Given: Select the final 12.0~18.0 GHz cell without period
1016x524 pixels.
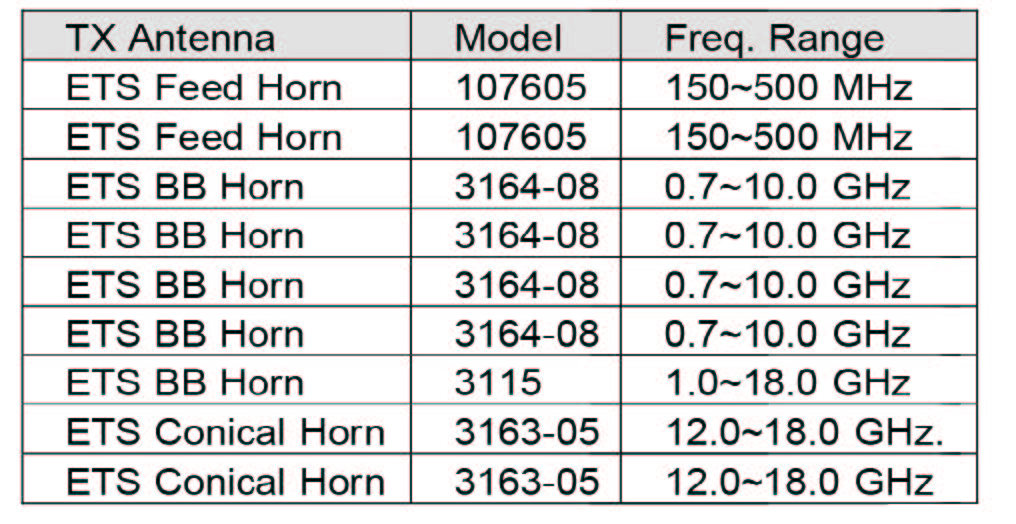Looking at the screenshot, I should coord(799,481).
